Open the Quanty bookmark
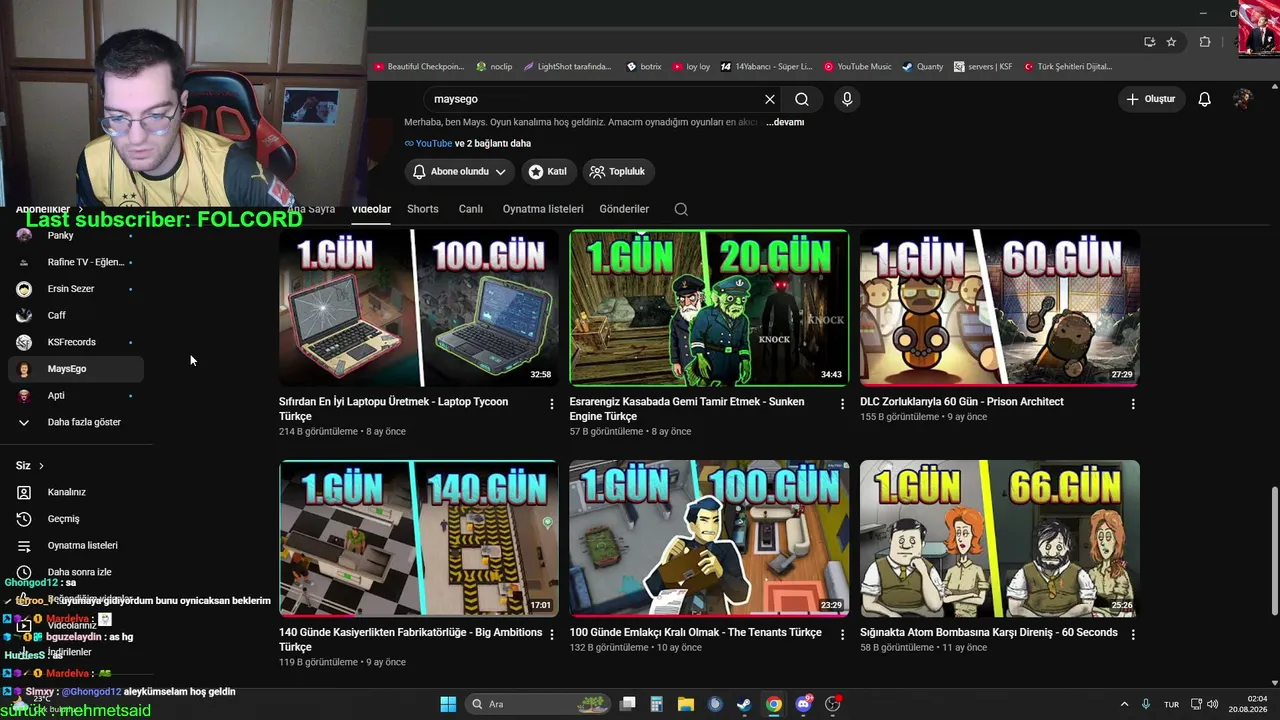The height and width of the screenshot is (720, 1280). point(923,67)
